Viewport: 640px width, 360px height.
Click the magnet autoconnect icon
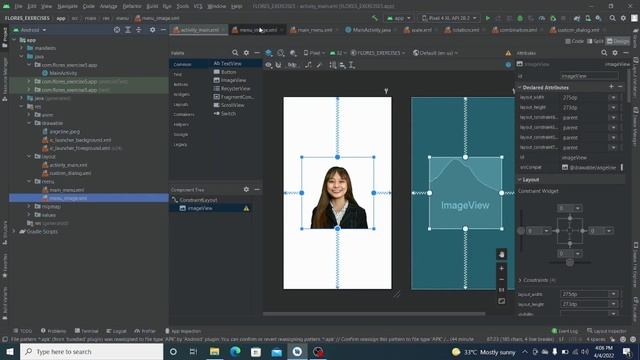coord(278,65)
